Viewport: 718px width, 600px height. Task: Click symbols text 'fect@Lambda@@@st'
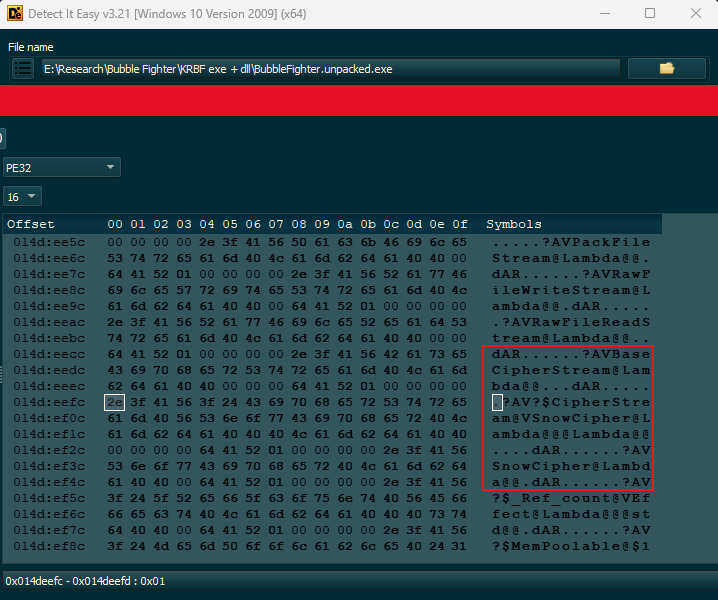571,514
